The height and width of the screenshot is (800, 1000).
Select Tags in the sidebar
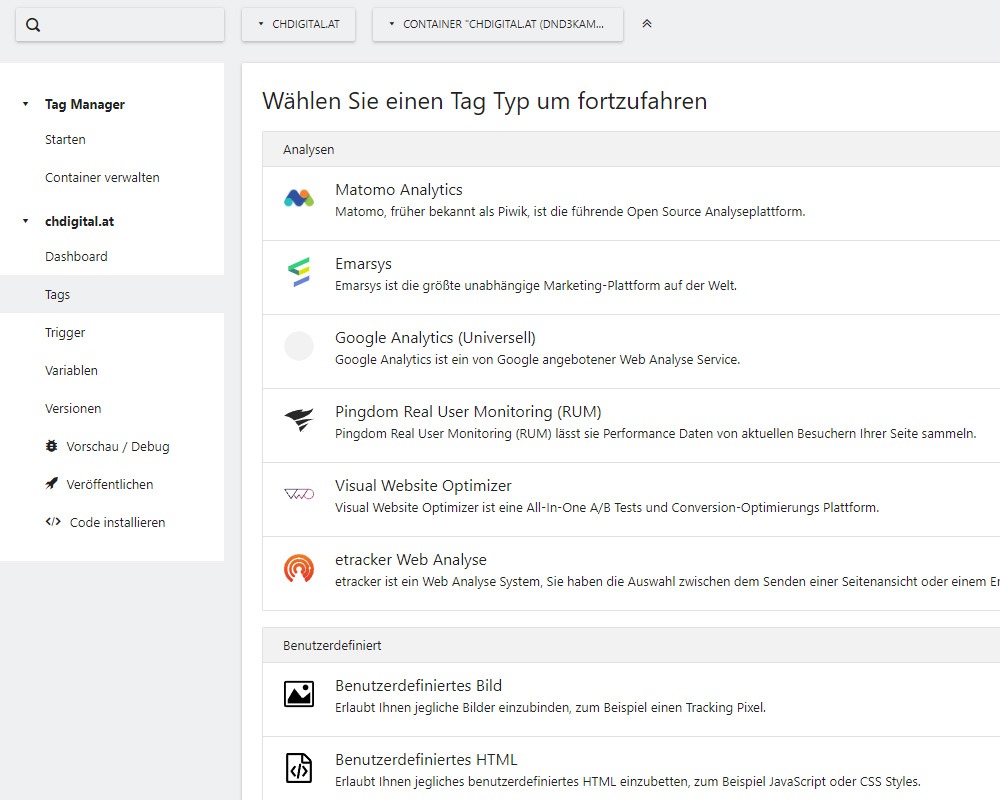tap(112, 294)
